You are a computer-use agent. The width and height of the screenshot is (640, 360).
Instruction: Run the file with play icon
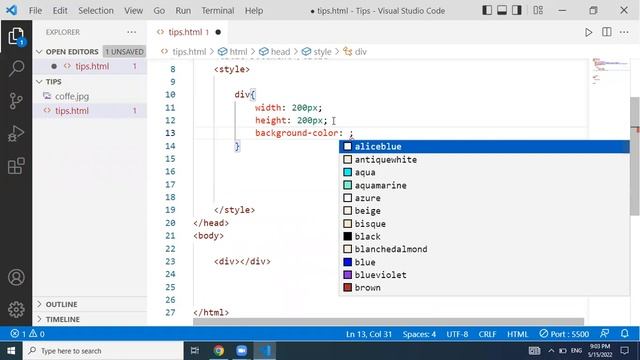tap(588, 32)
